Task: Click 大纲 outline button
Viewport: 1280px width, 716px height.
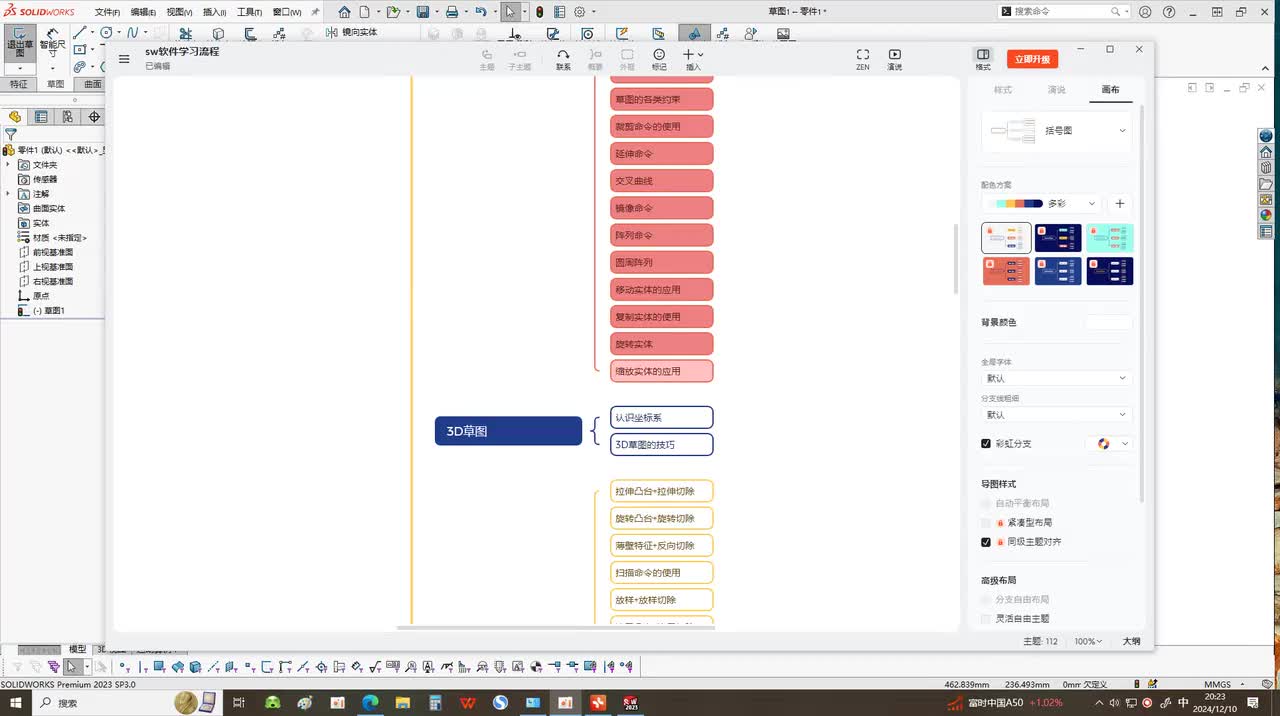Action: click(1131, 641)
